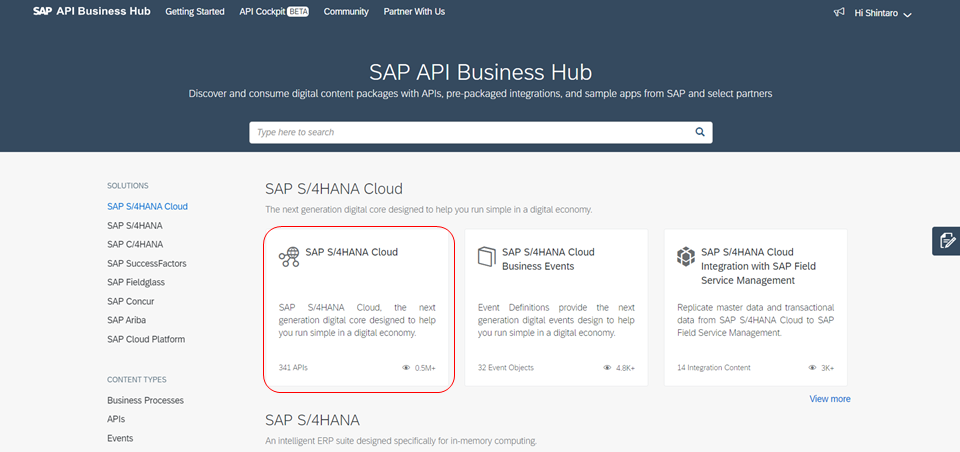Click the SAP logo in the header
The image size is (960, 452).
[42, 12]
